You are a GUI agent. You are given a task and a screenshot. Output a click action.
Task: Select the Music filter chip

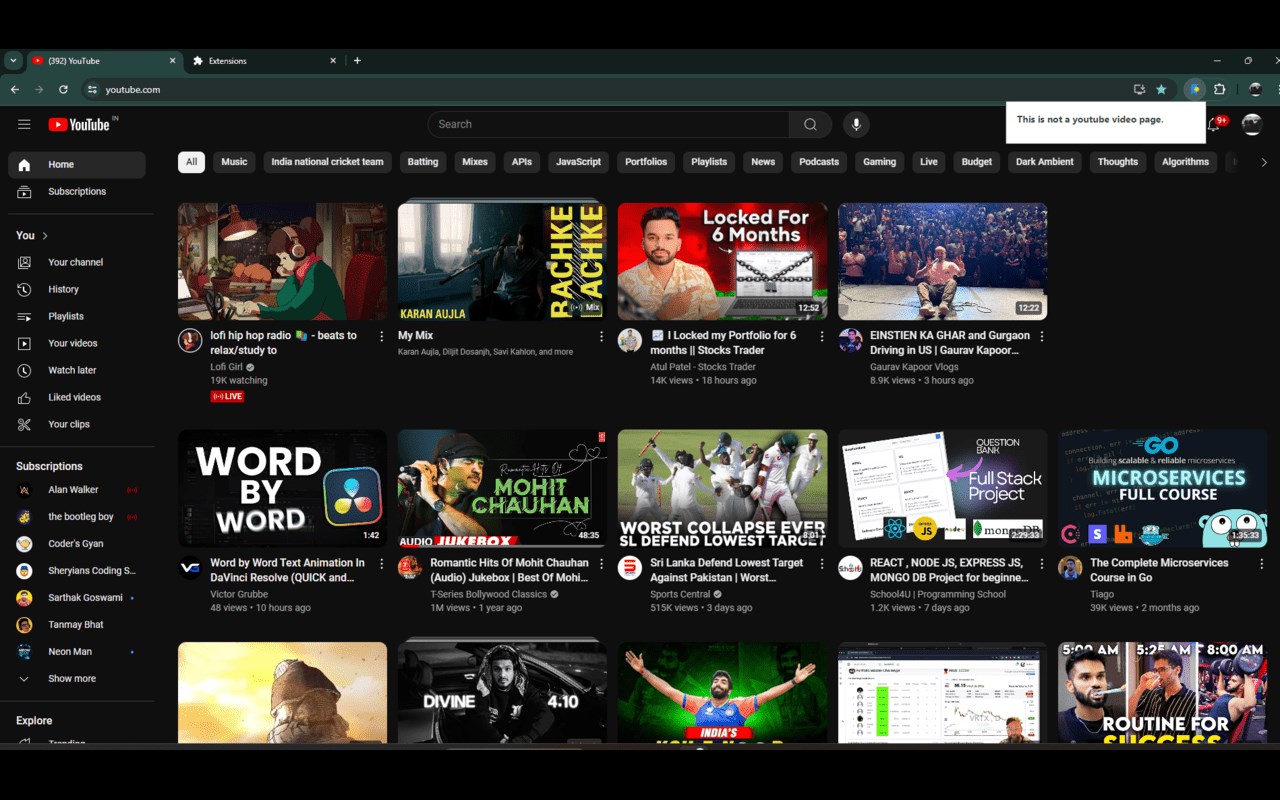click(234, 162)
